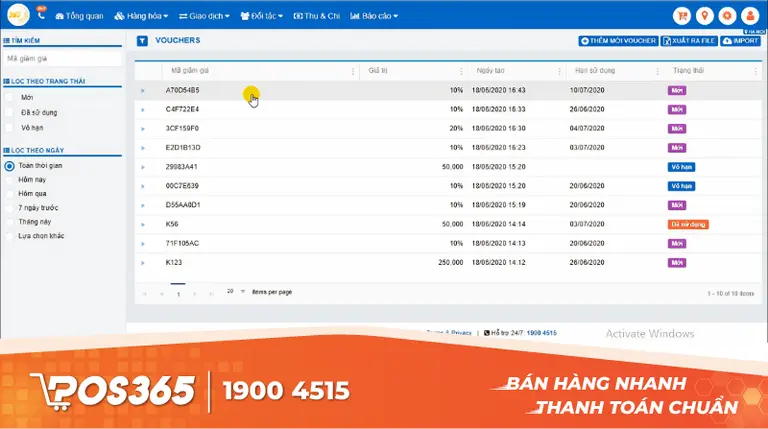
Task: Select the Tháng này date filter
Action: point(9,222)
